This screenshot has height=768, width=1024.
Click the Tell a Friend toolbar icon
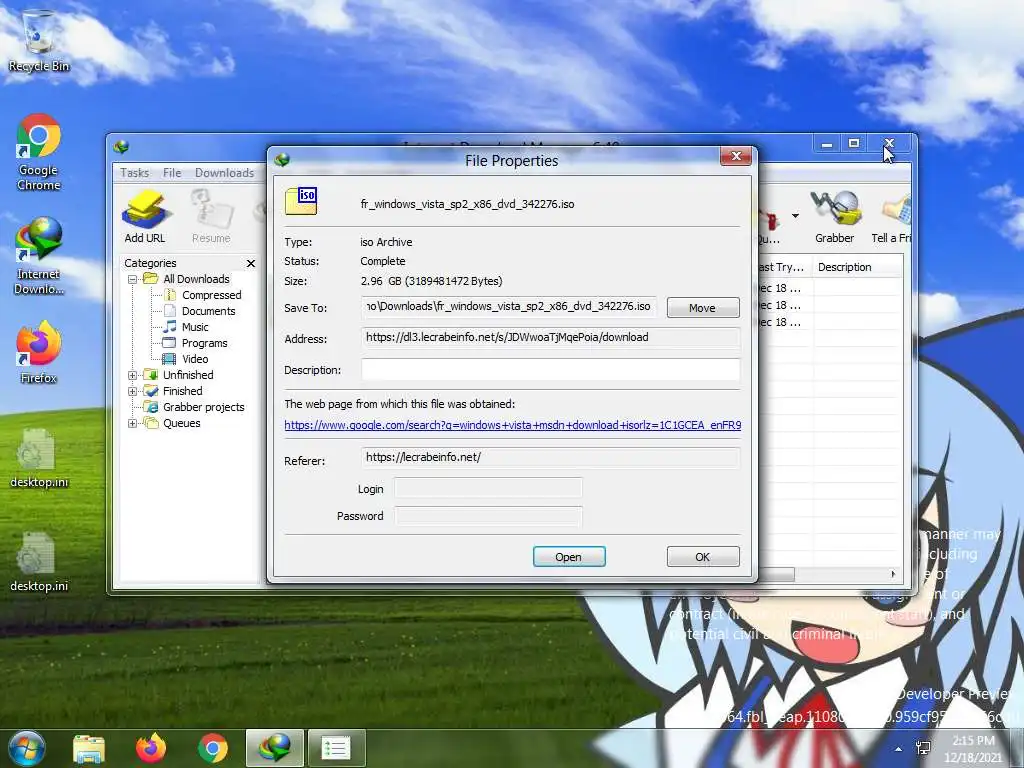pyautogui.click(x=892, y=217)
